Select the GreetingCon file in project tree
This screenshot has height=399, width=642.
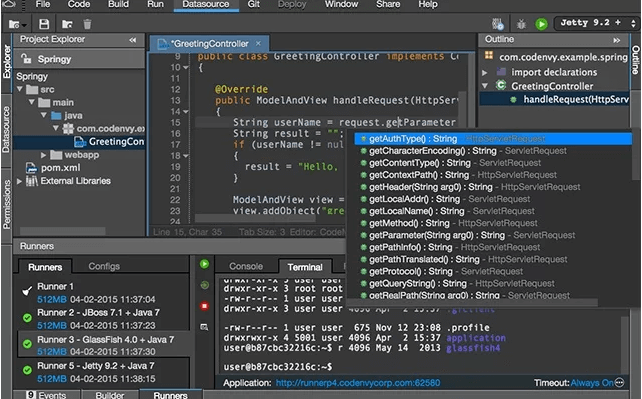coord(79,142)
